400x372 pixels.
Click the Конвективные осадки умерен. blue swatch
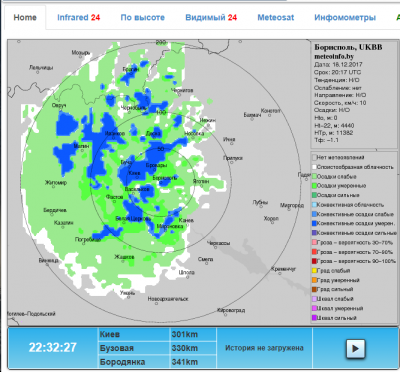314,223
